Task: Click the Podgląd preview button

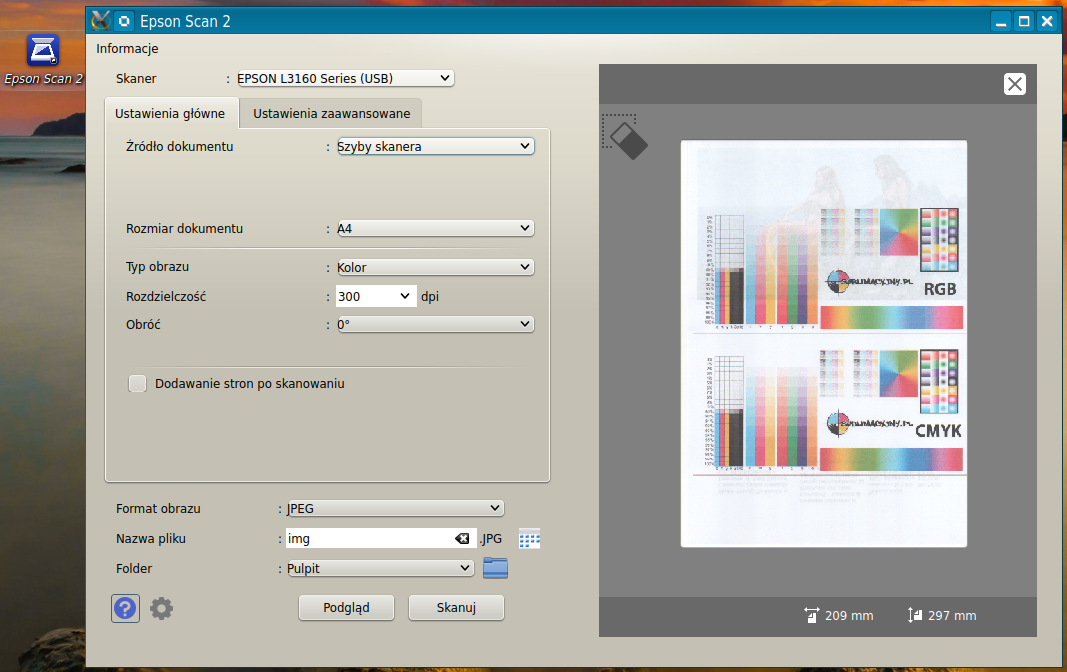Action: pos(346,607)
